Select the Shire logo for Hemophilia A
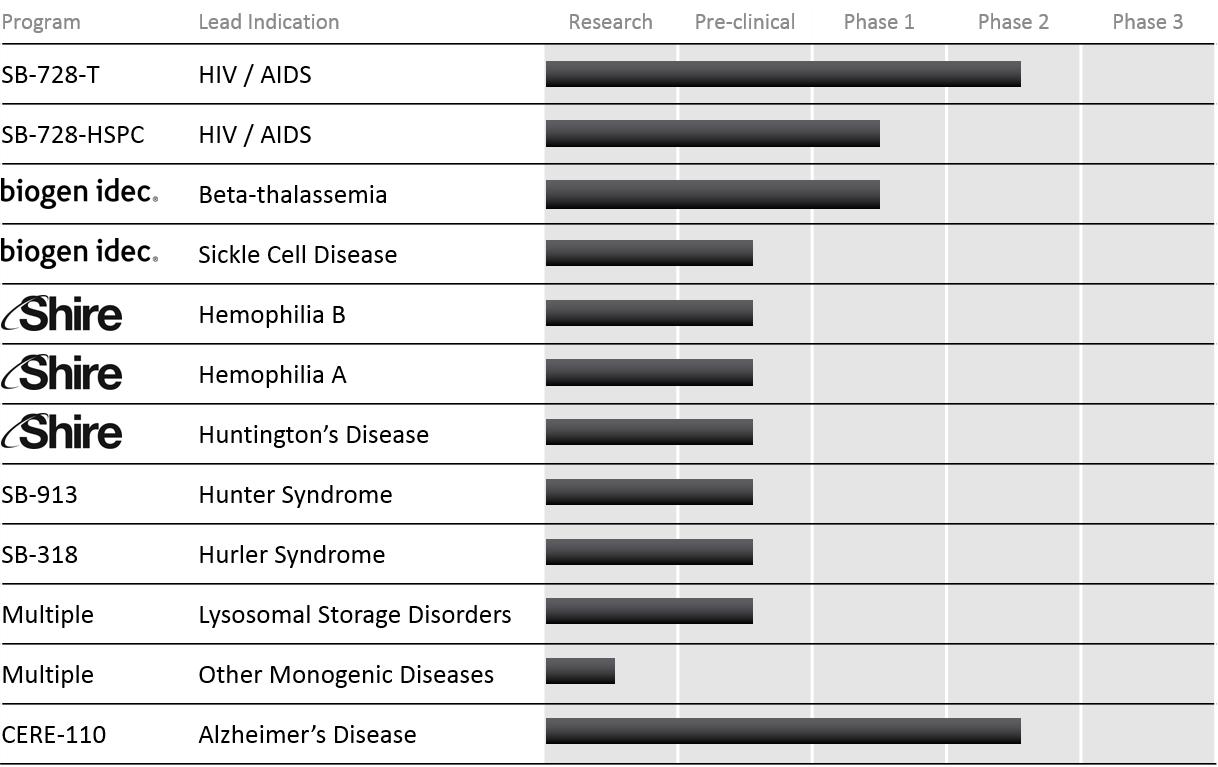The height and width of the screenshot is (767, 1218). tap(62, 374)
